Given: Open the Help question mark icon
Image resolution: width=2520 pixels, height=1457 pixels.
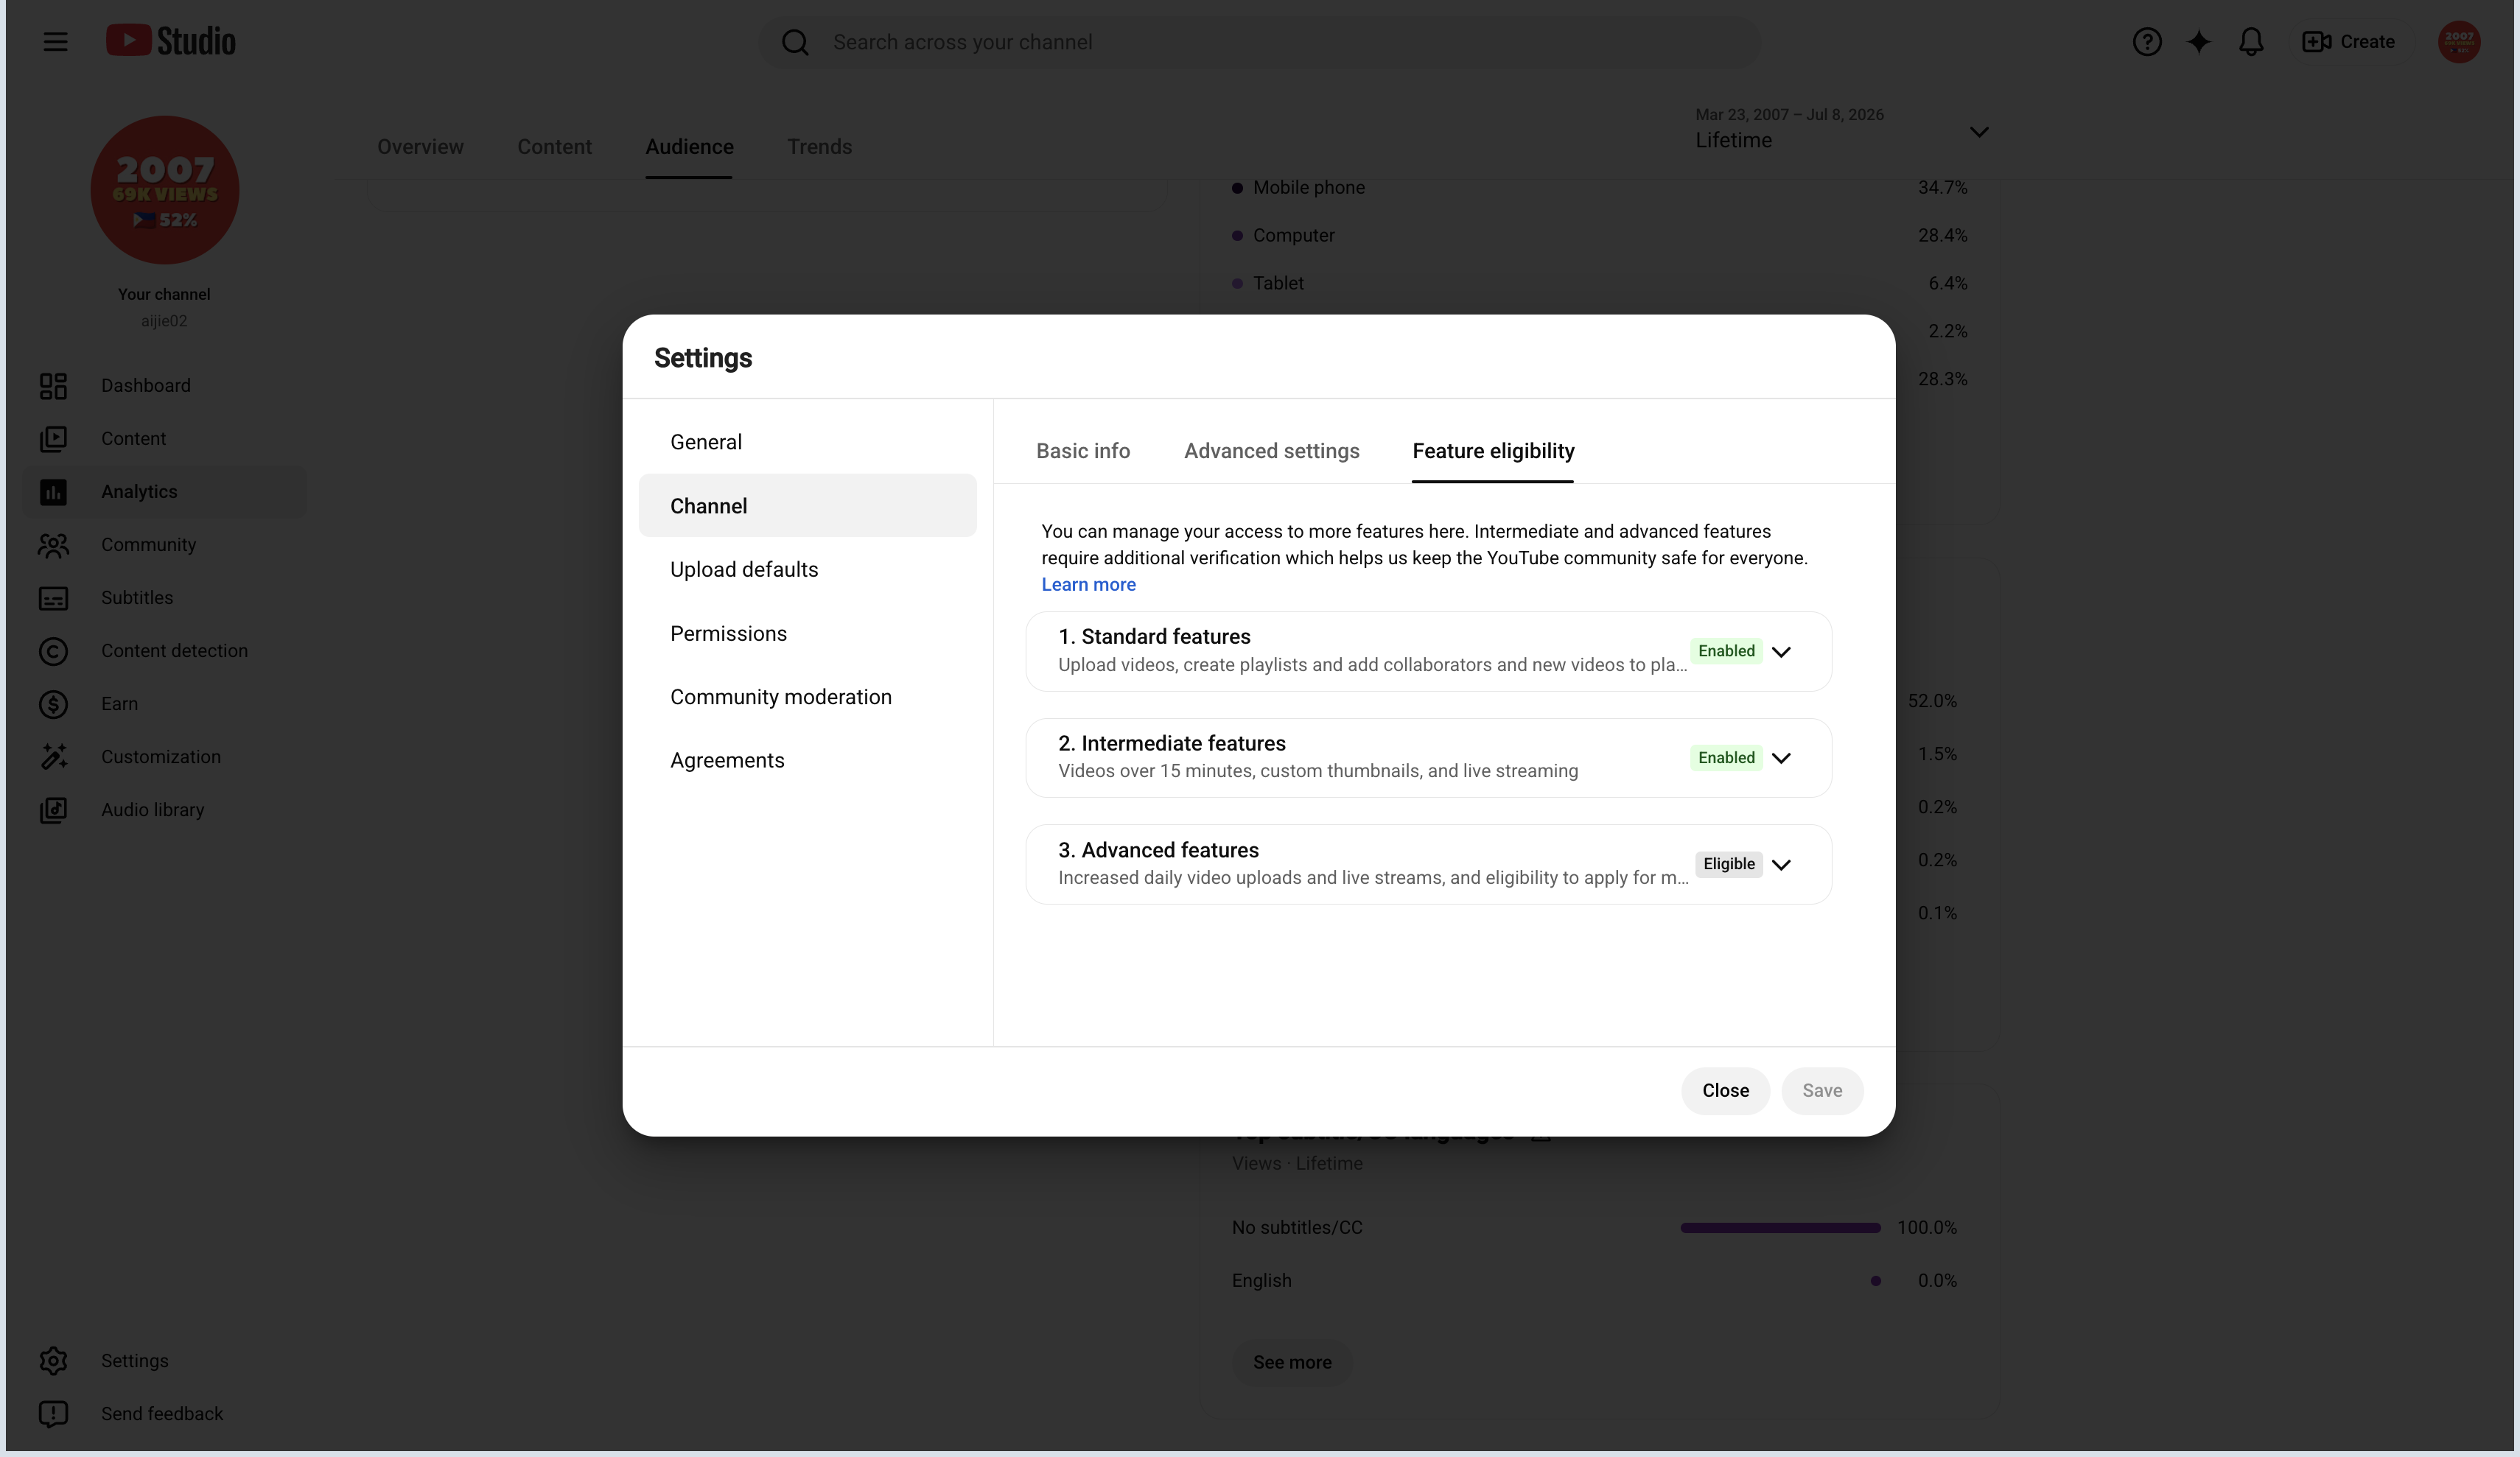Looking at the screenshot, I should click(x=2147, y=42).
